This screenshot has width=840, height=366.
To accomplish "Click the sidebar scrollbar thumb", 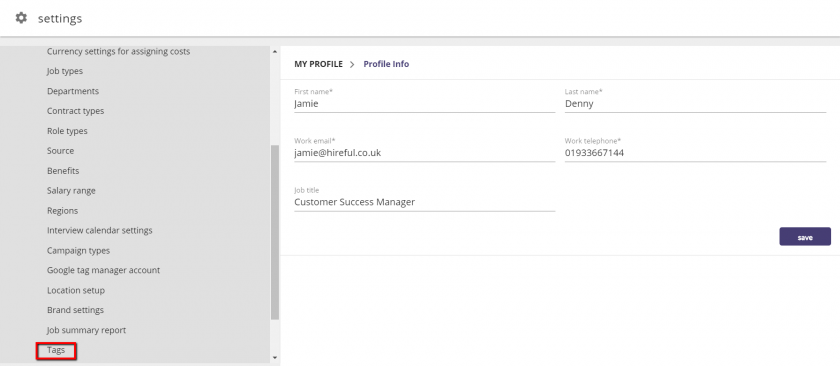I will pos(275,232).
